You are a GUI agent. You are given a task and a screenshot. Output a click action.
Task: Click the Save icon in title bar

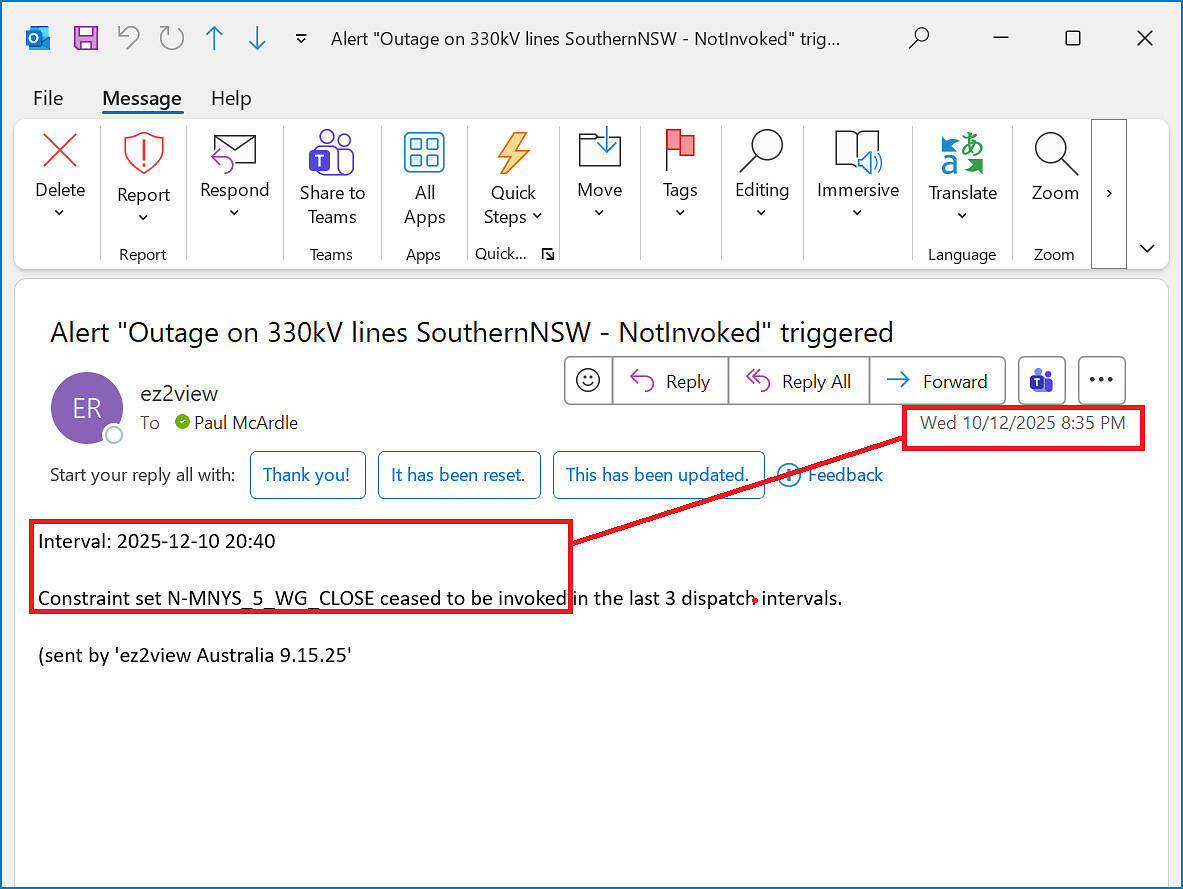(86, 38)
